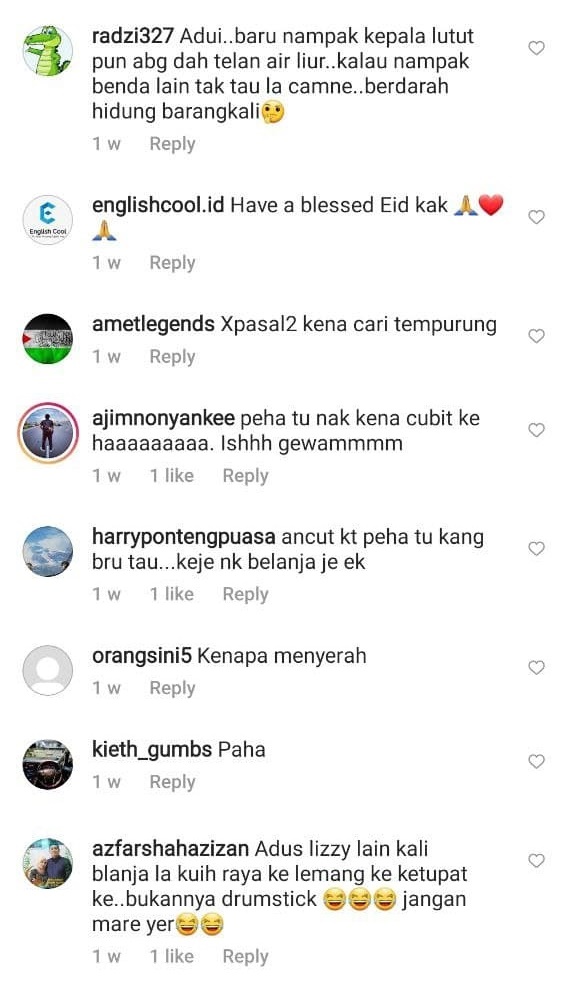The image size is (576, 982).
Task: Reply to radzi327's comment
Action: click(x=172, y=144)
